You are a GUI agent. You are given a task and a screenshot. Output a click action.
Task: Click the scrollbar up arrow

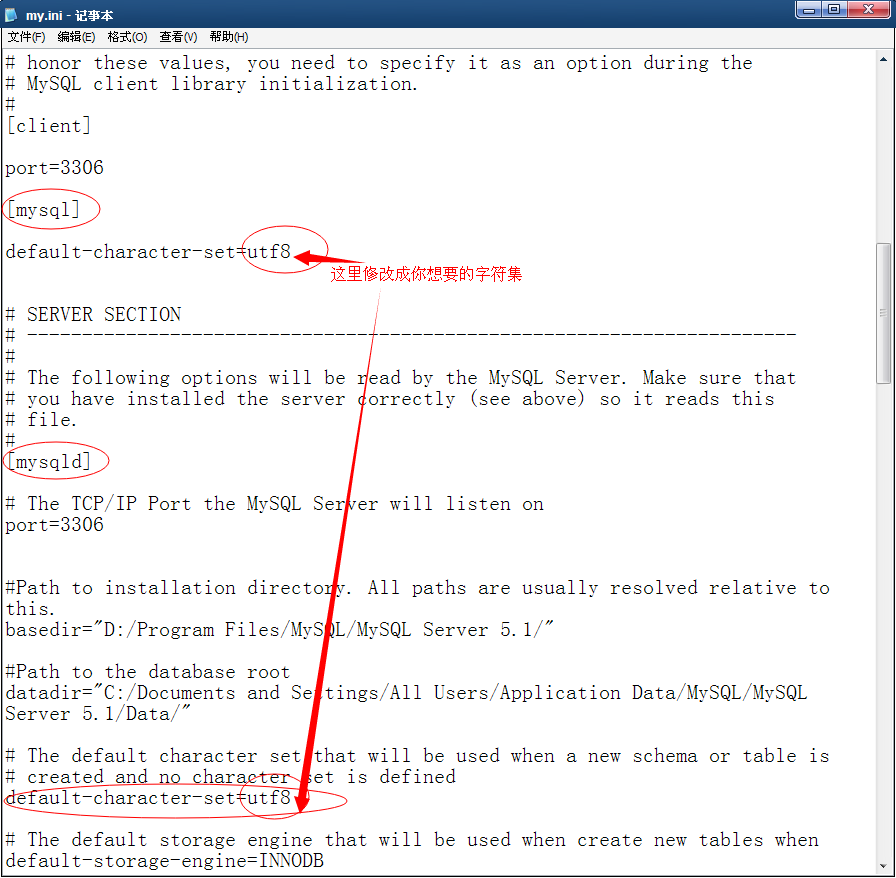[x=883, y=59]
